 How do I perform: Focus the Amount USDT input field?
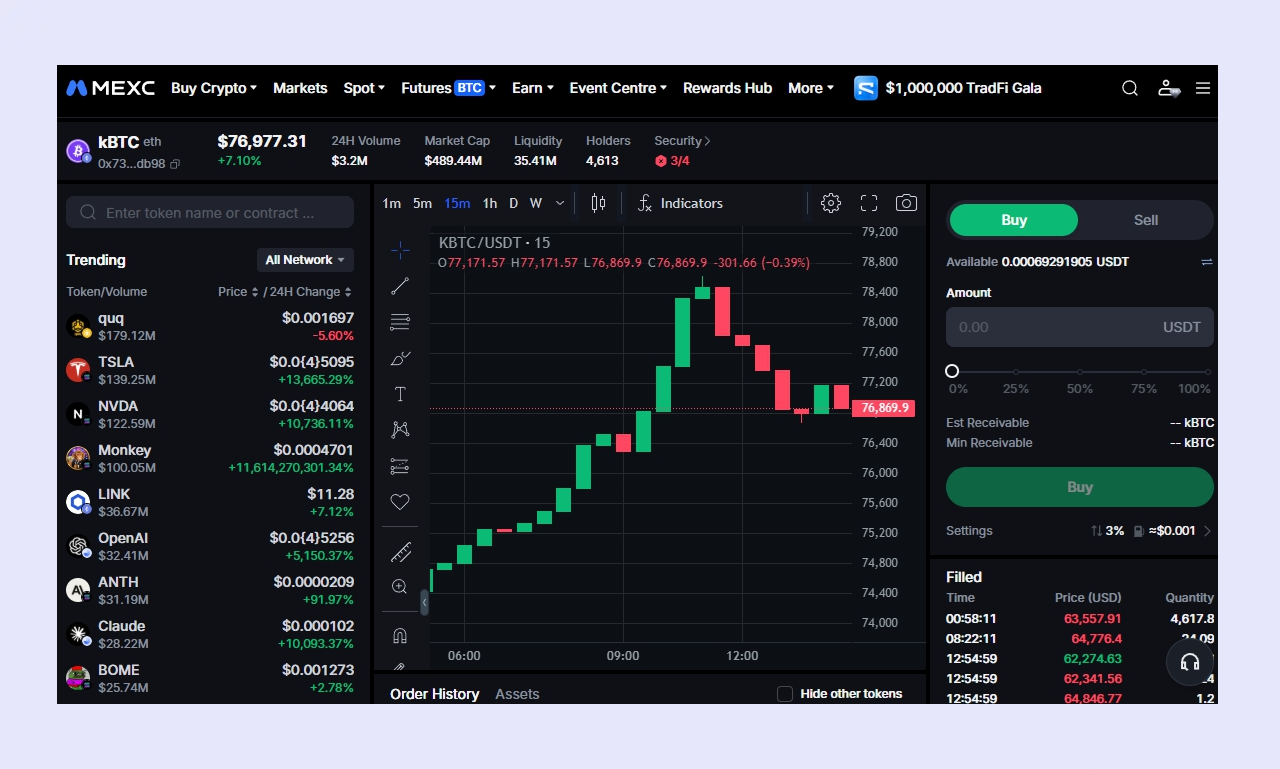click(x=1080, y=327)
